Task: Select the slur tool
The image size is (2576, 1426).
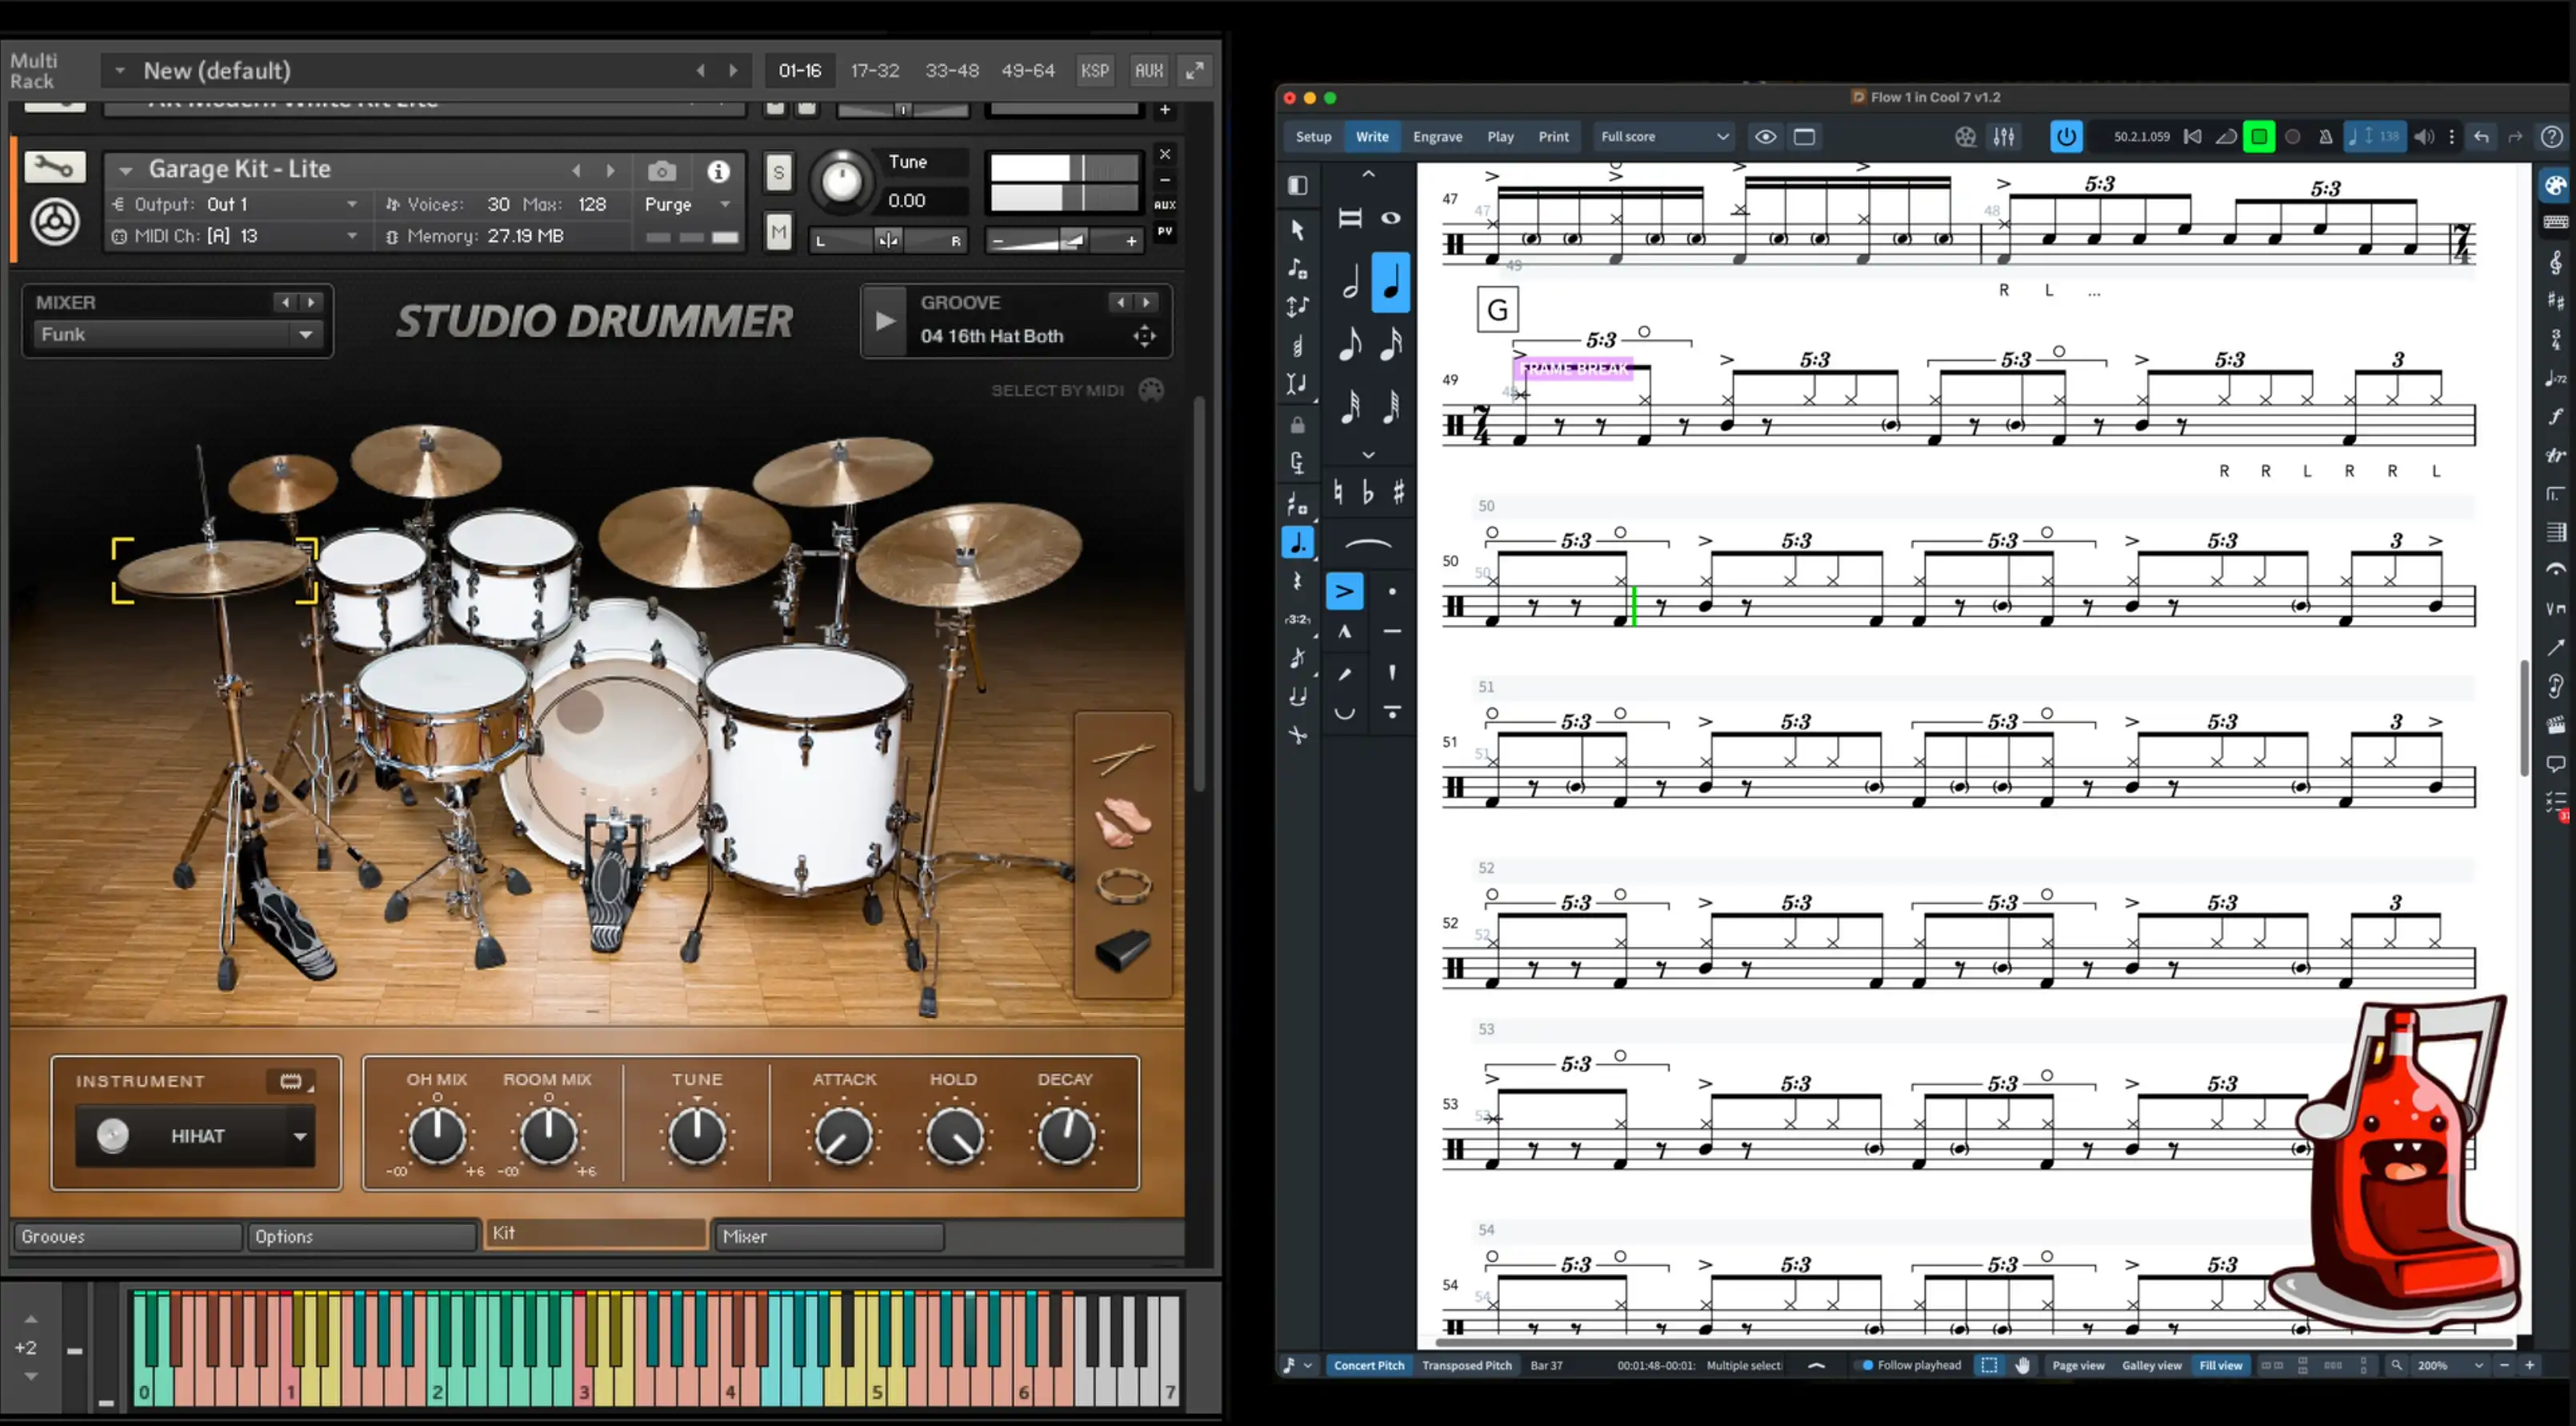Action: tap(1368, 545)
